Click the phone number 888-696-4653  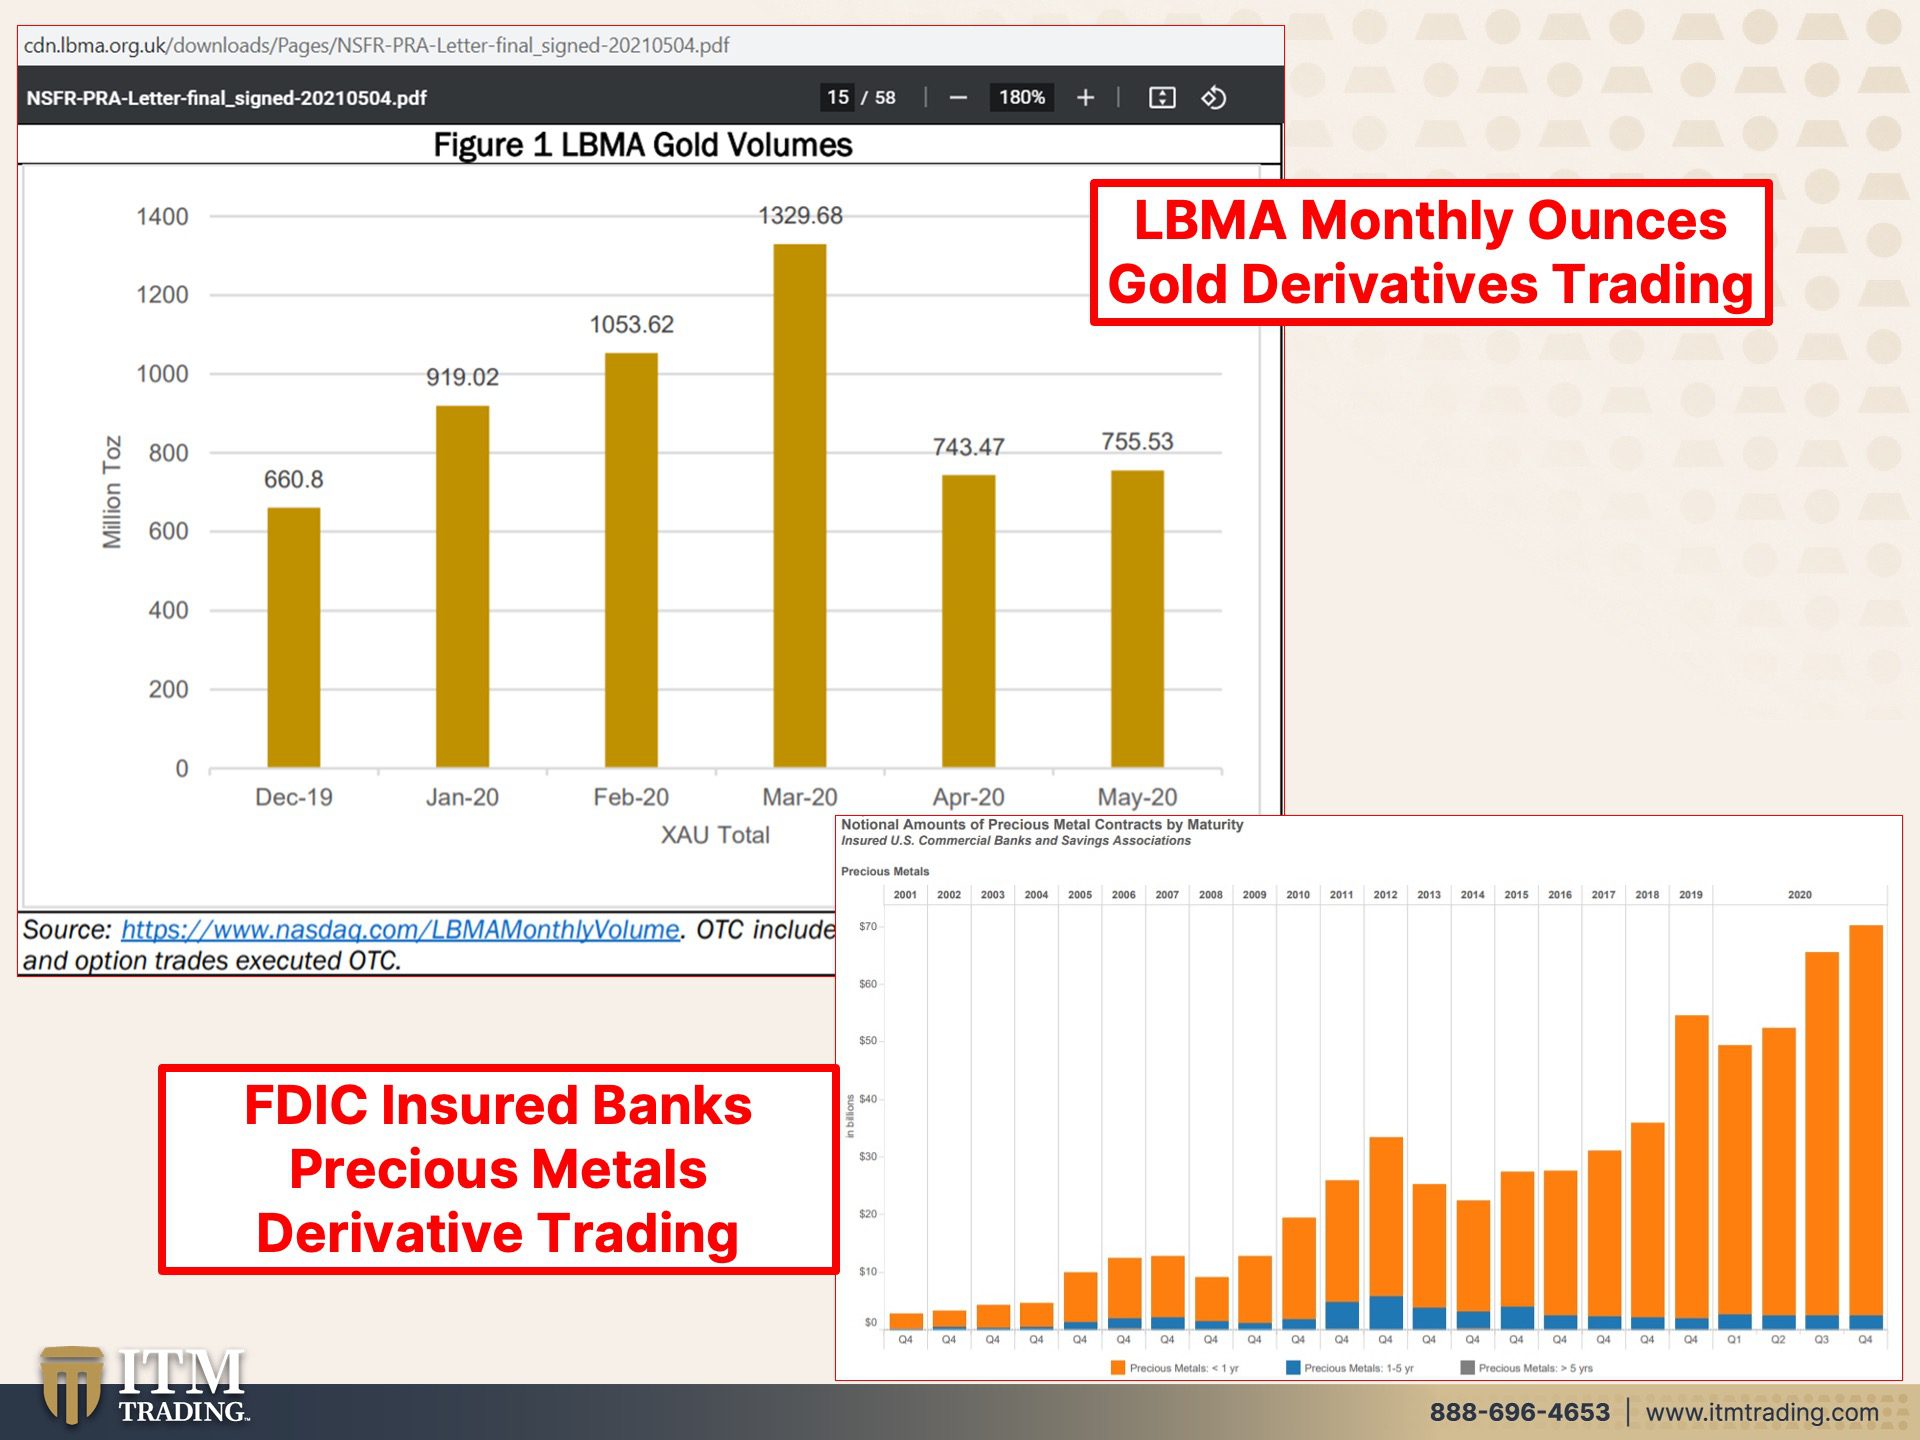1519,1412
